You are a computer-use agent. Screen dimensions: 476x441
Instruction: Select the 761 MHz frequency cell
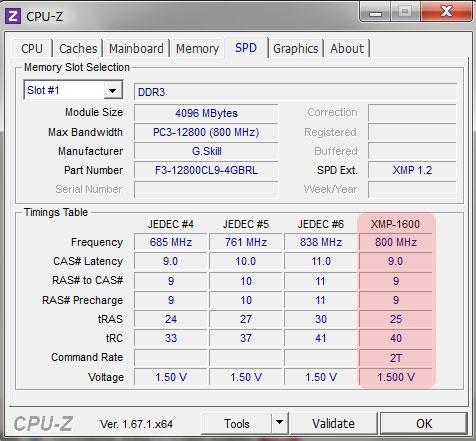[x=246, y=242]
